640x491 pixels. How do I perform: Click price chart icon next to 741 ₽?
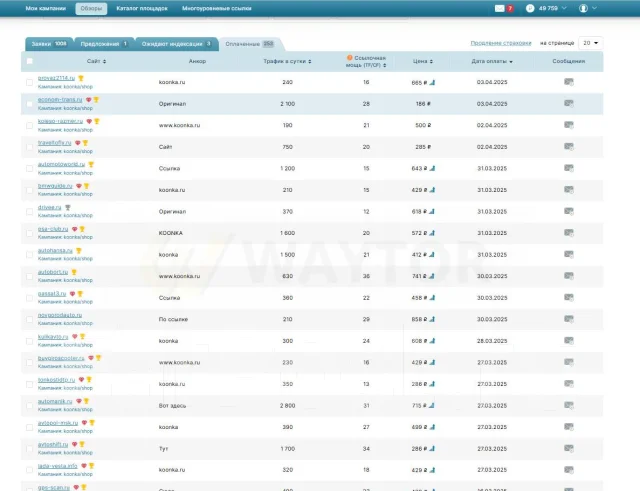[432, 276]
